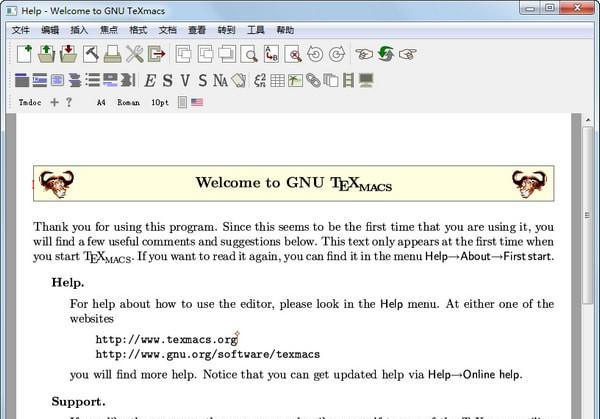The height and width of the screenshot is (419, 600).
Task: Follow the http://www.texmacs.org link
Action: pos(166,339)
